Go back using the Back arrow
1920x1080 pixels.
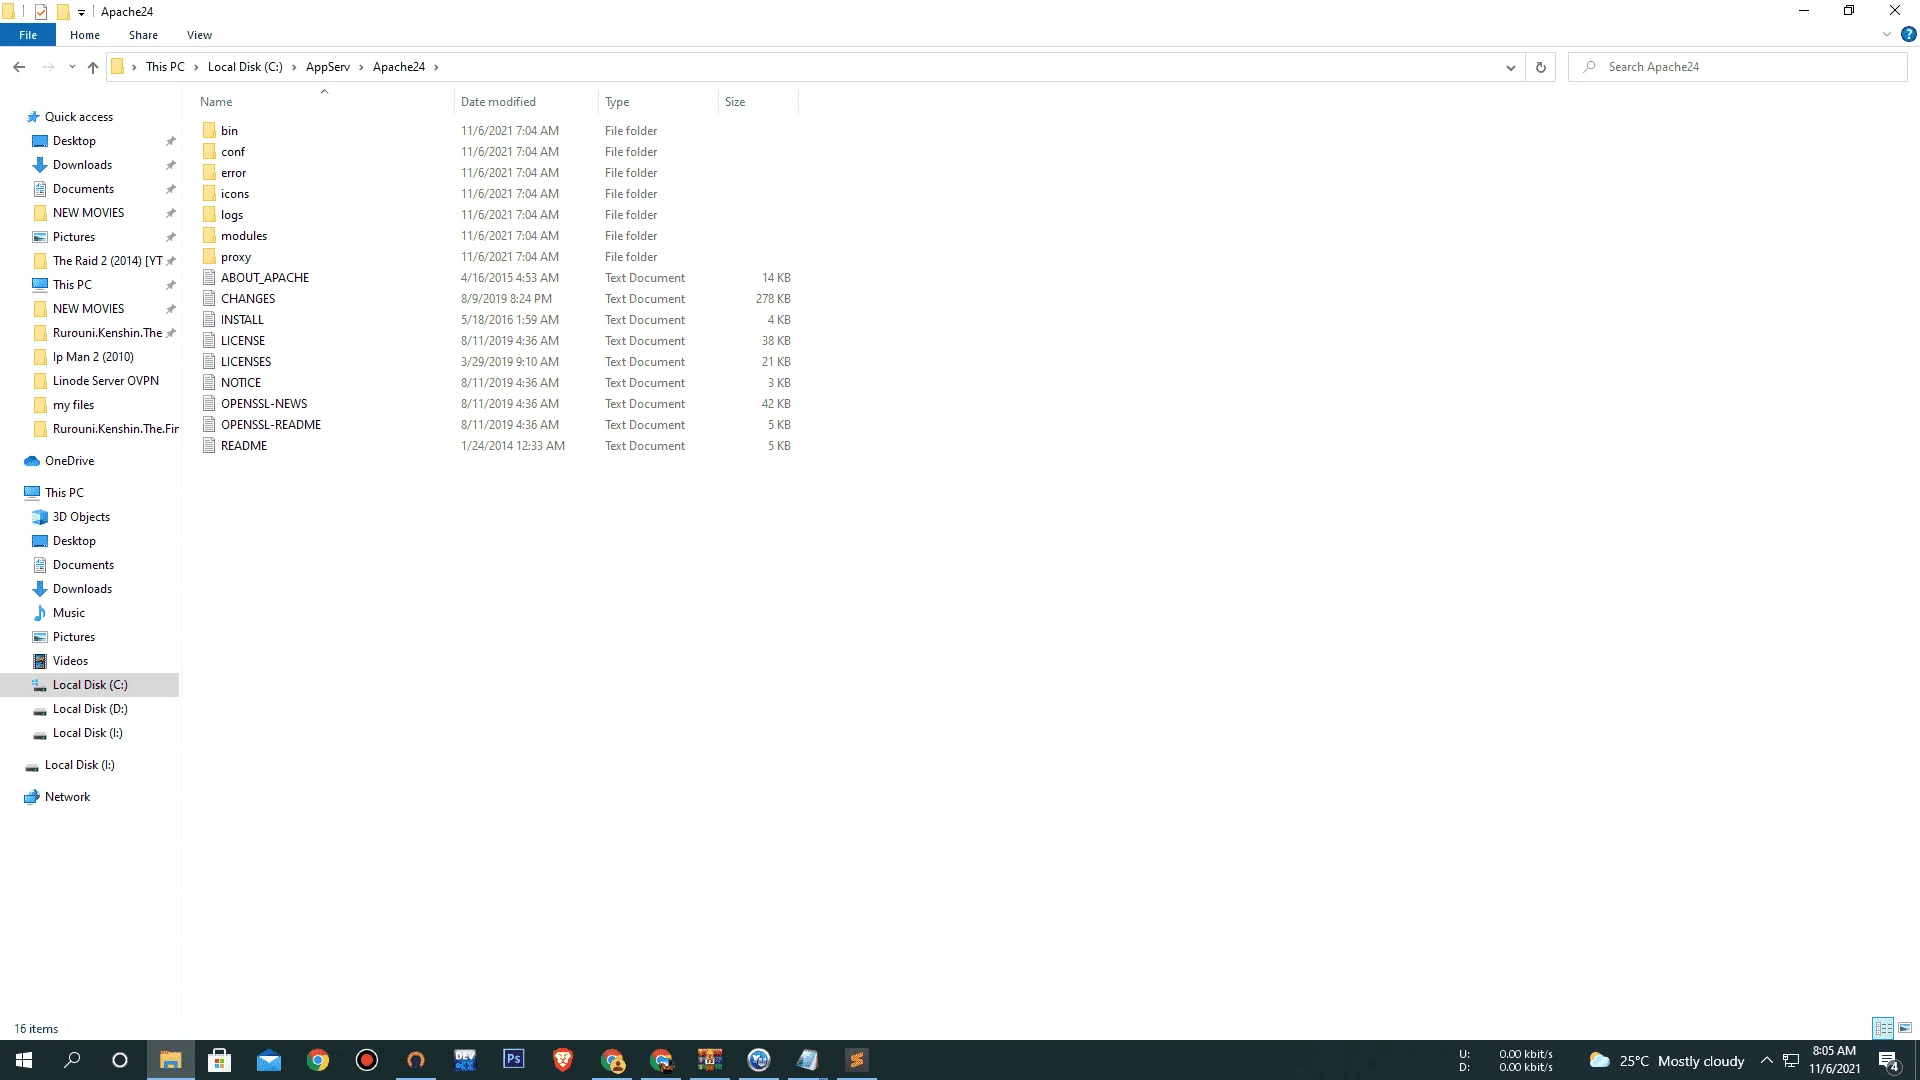tap(19, 67)
